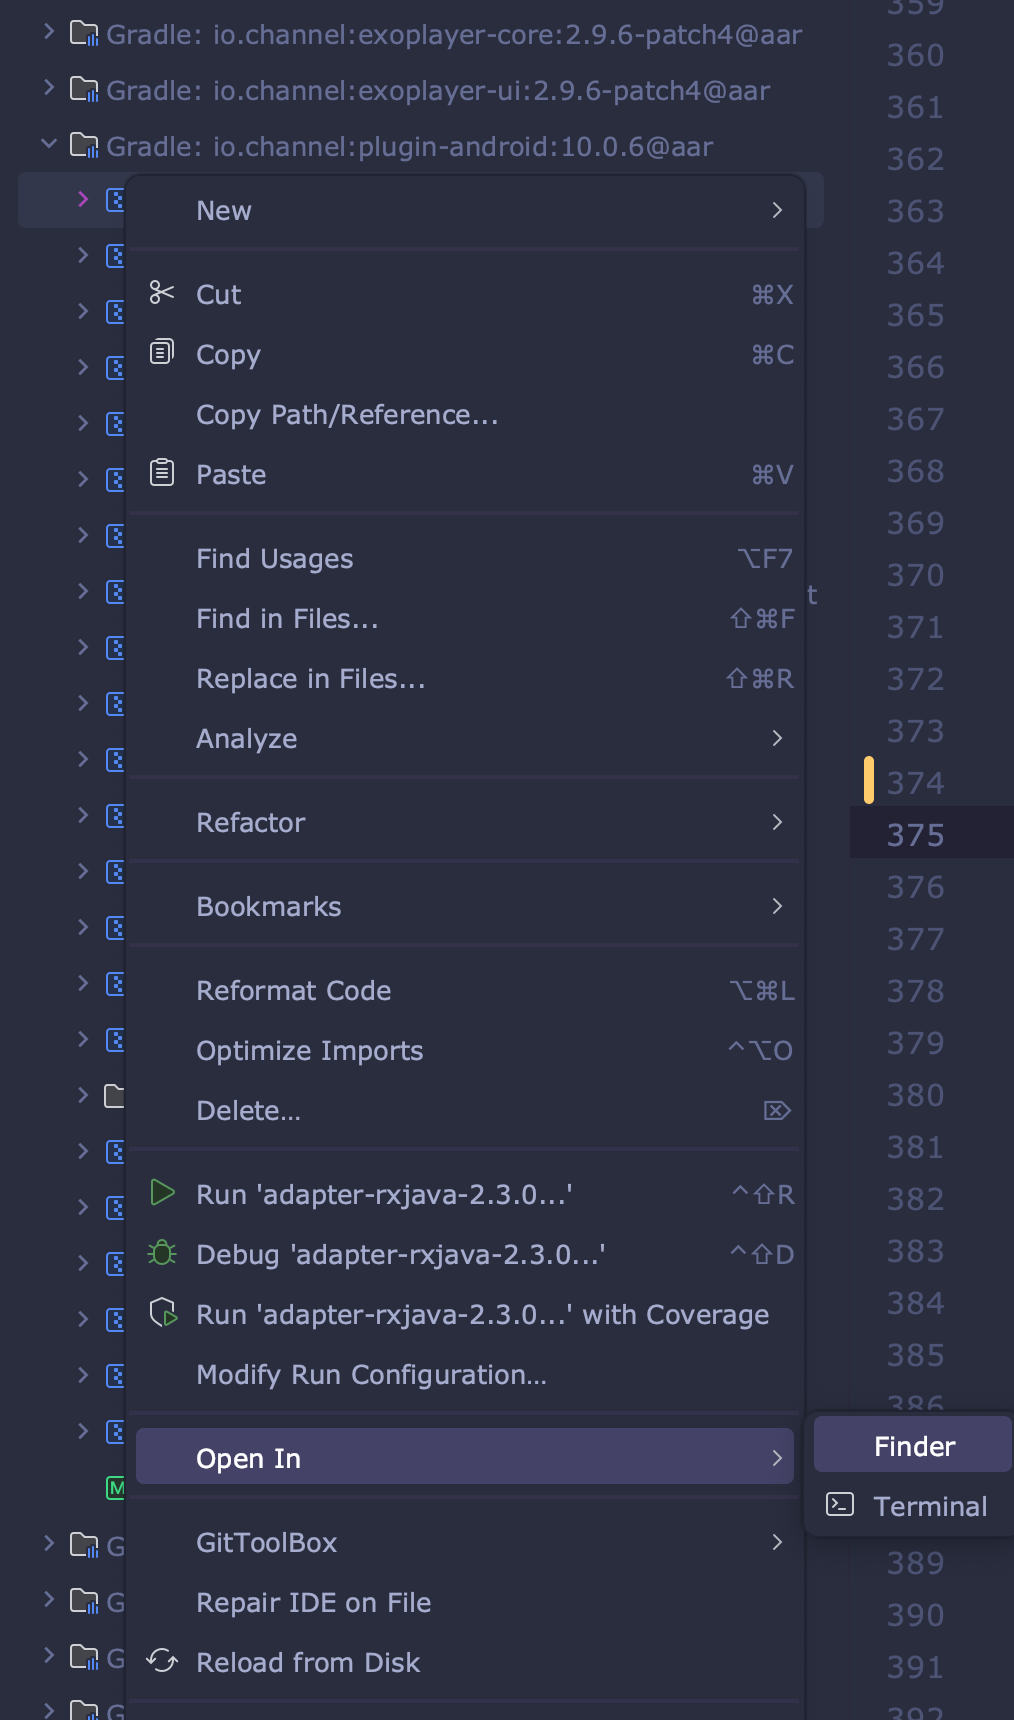
Task: Select Debug 'adapter-rxjava-2.3.0...' entry
Action: (465, 1254)
